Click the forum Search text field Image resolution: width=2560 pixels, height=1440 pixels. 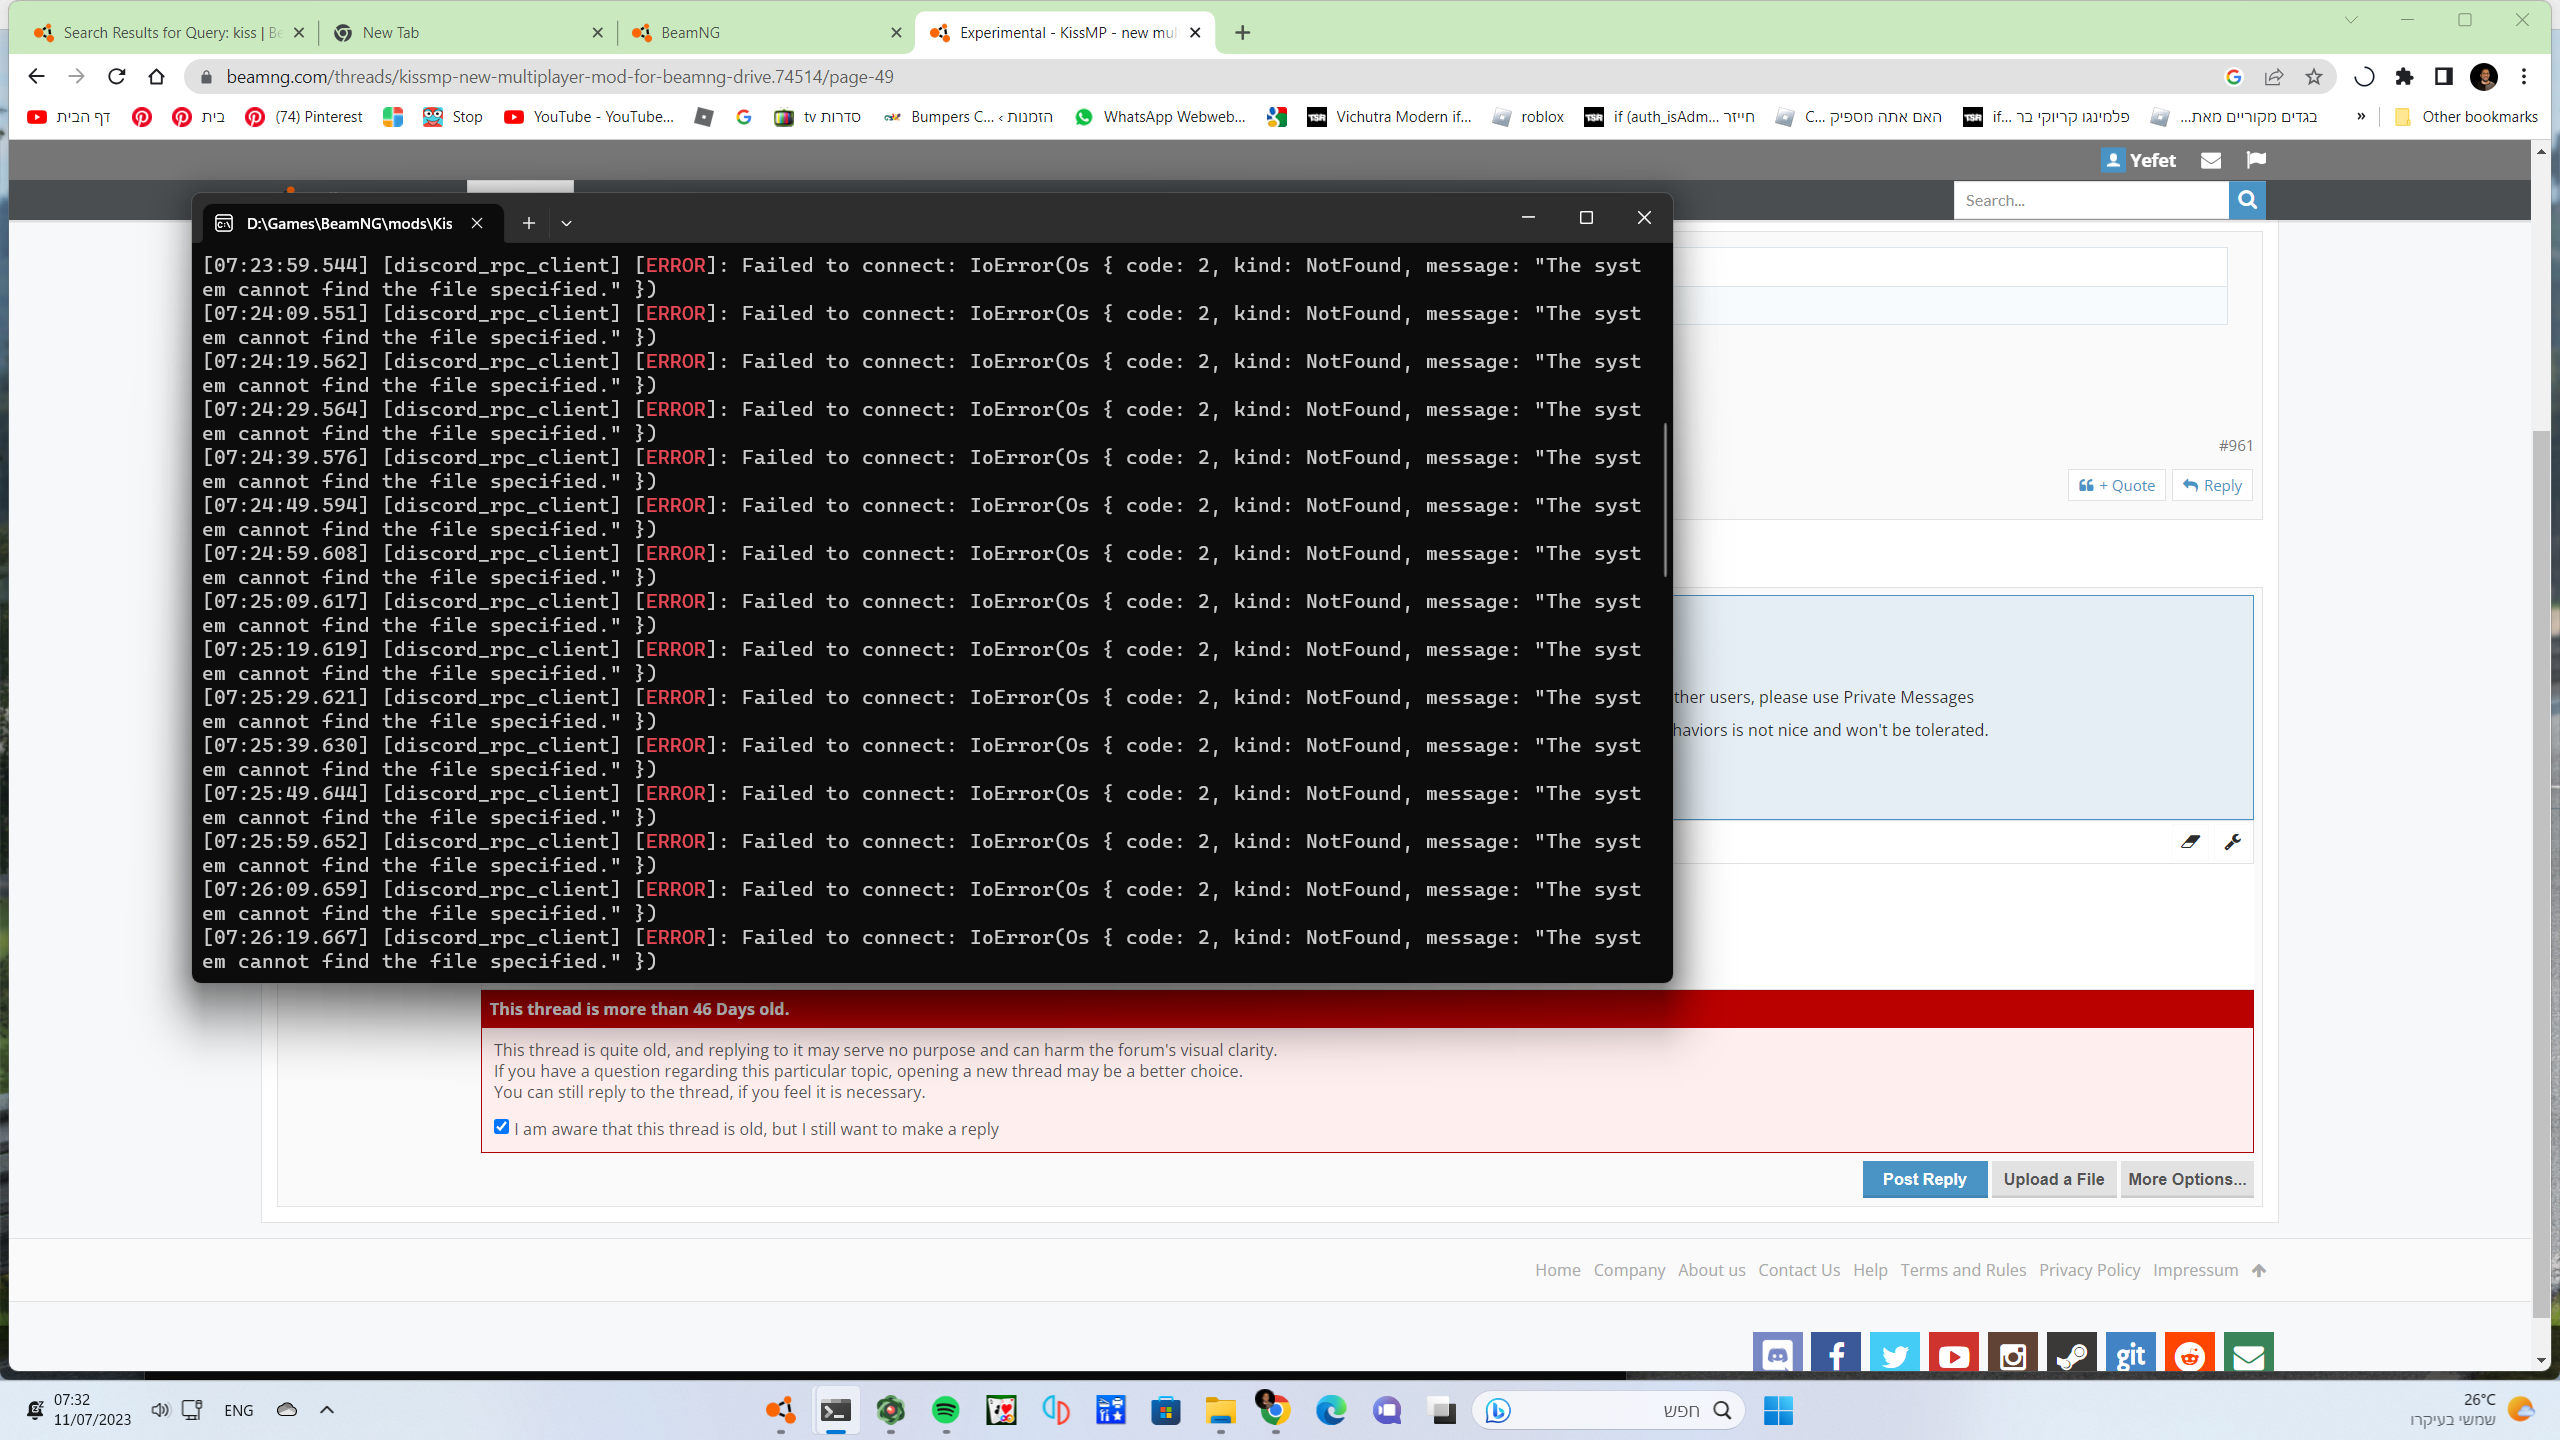[x=2090, y=200]
